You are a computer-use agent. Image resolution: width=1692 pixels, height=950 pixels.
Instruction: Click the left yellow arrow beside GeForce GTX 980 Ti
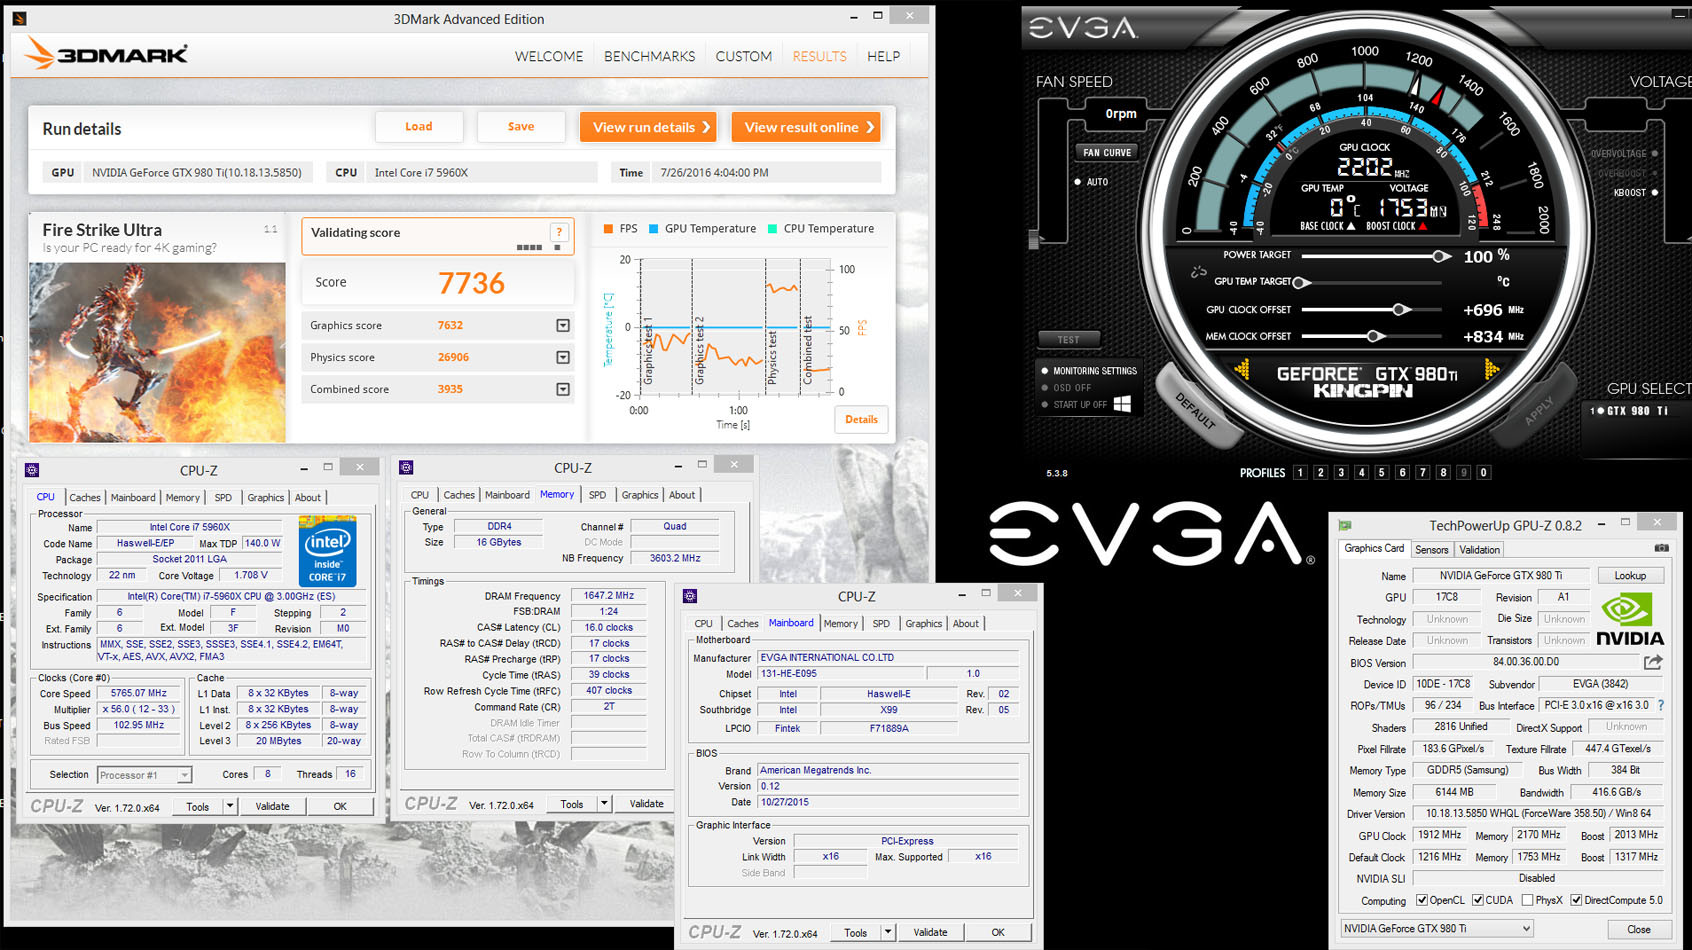(x=1242, y=370)
